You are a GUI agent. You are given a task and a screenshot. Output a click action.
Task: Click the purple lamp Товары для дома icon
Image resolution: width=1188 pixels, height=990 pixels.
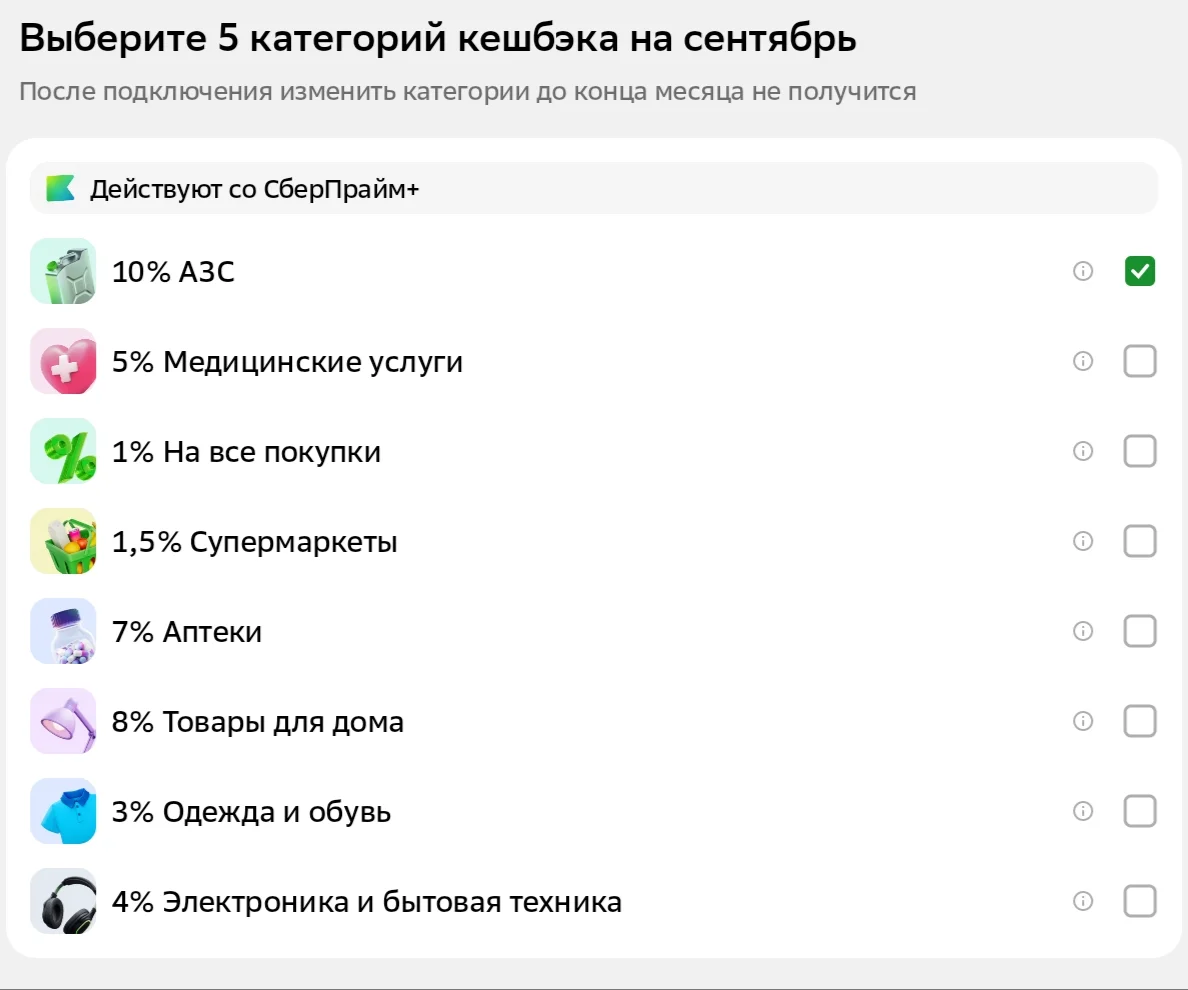(x=64, y=721)
